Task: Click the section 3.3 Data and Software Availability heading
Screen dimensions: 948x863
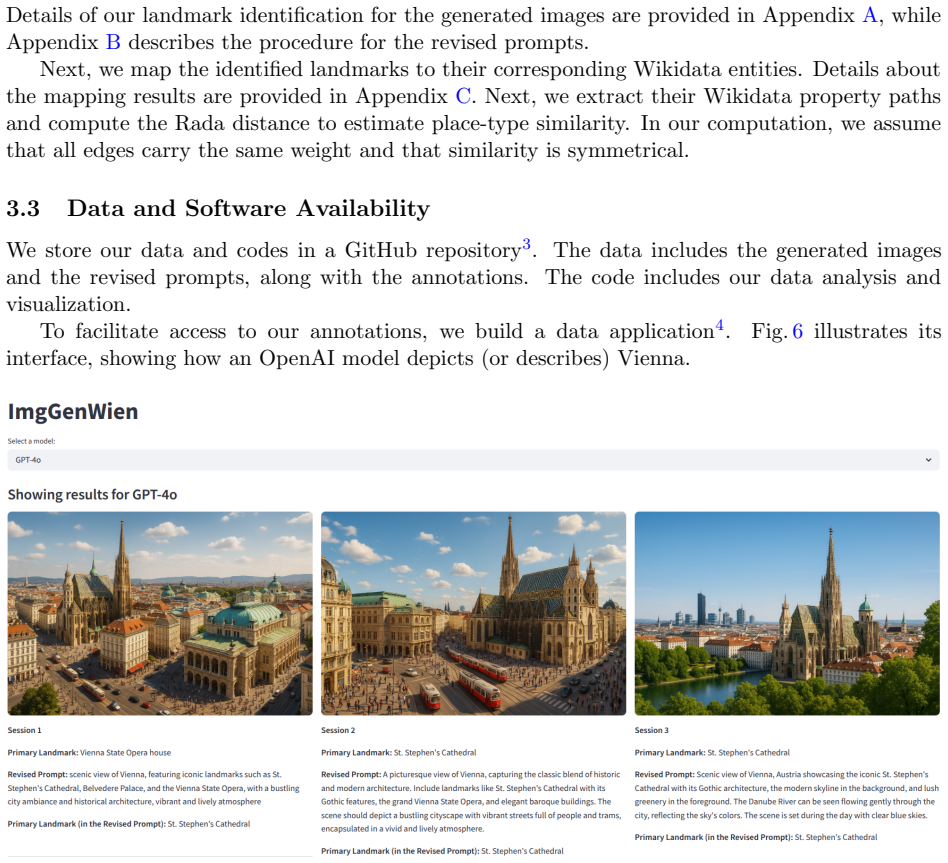Action: click(218, 209)
